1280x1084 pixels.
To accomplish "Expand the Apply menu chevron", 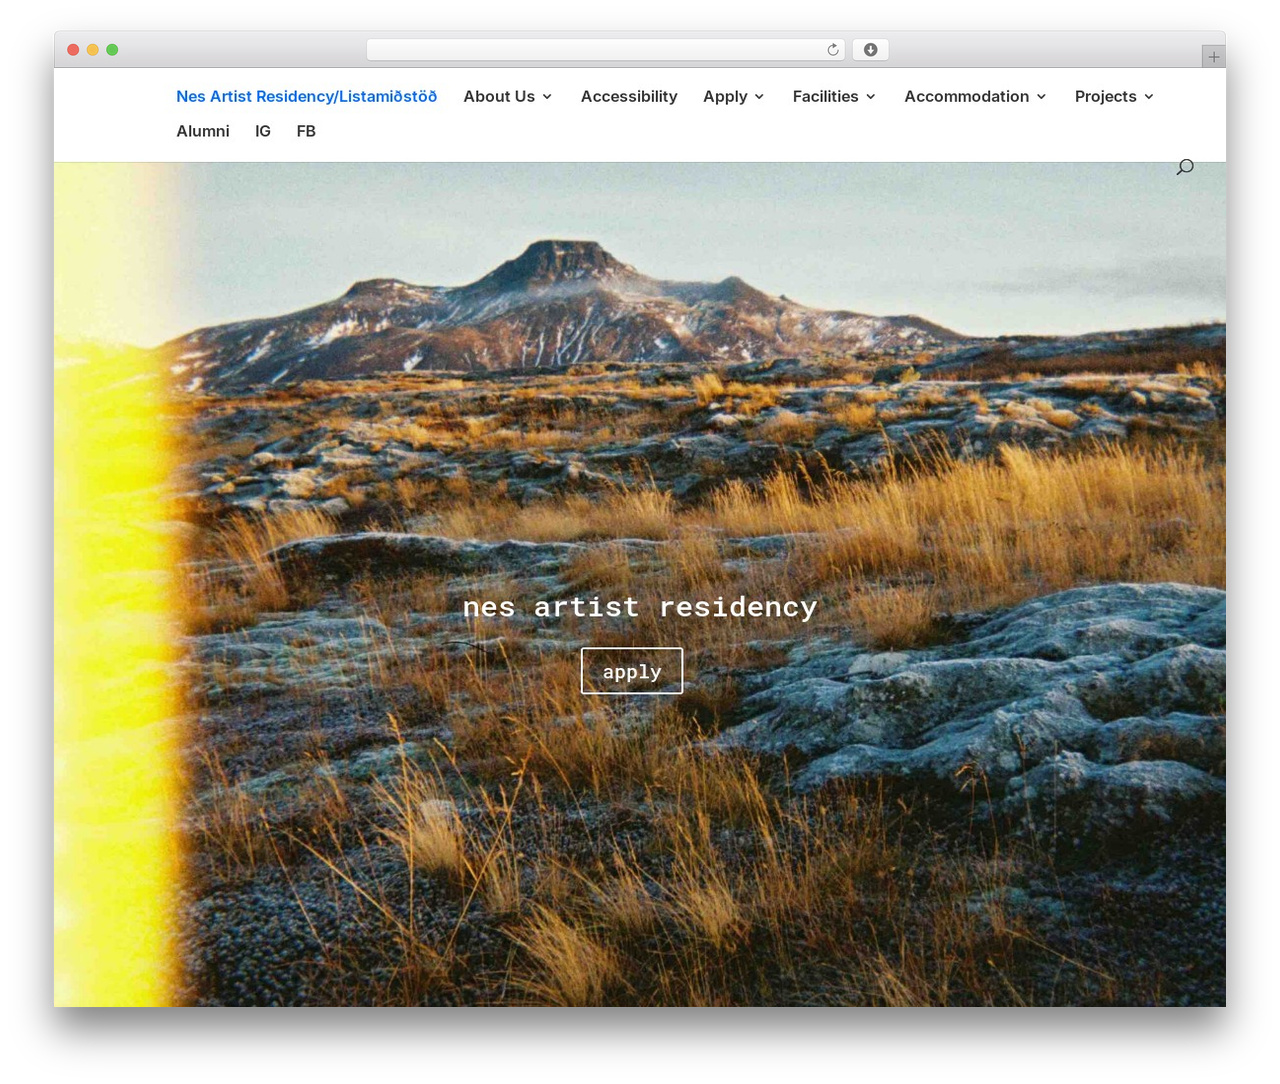I will point(759,97).
